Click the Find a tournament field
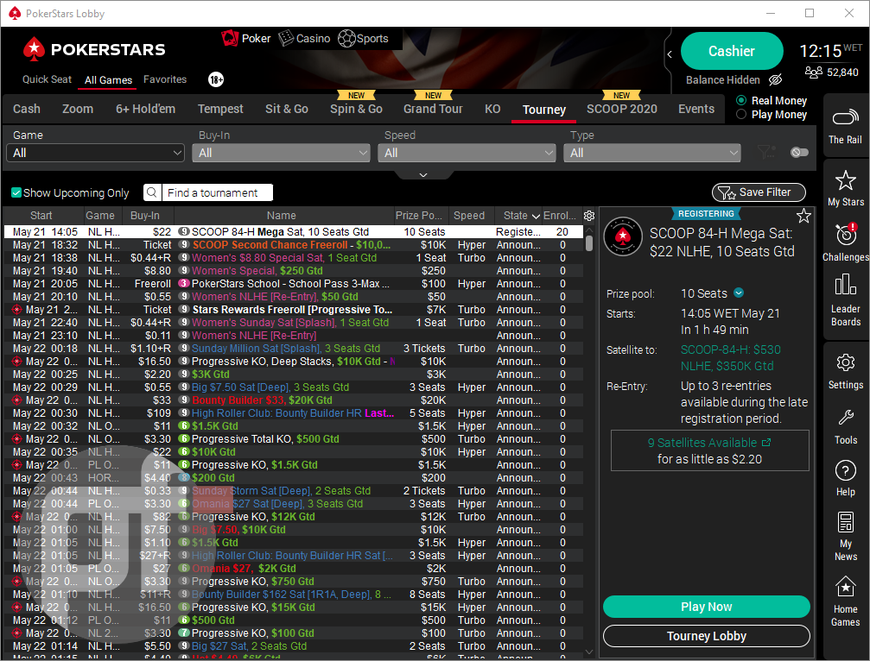 click(x=217, y=193)
